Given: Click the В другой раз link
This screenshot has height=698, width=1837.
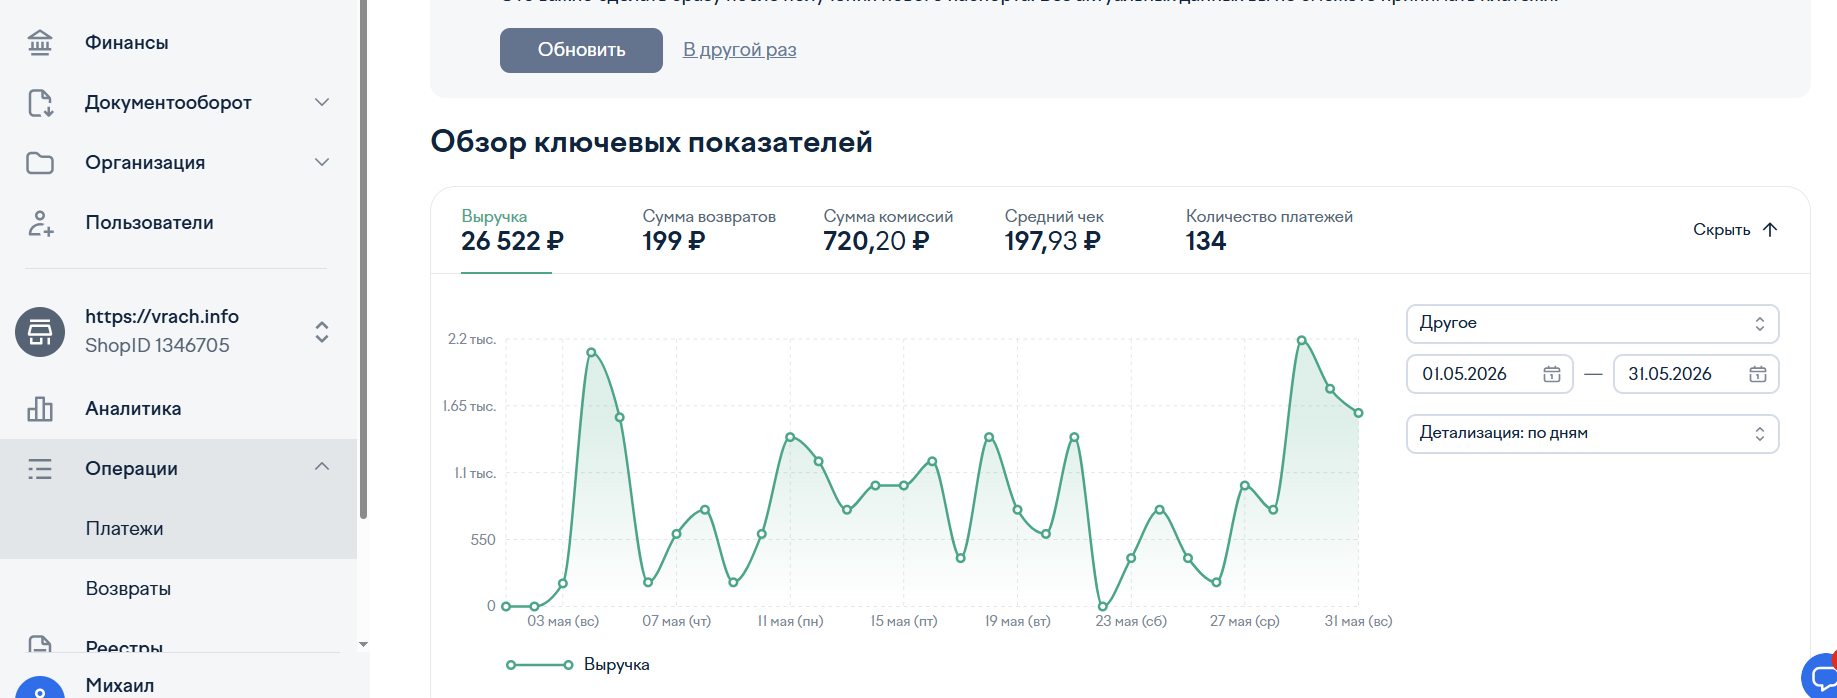Looking at the screenshot, I should (740, 50).
